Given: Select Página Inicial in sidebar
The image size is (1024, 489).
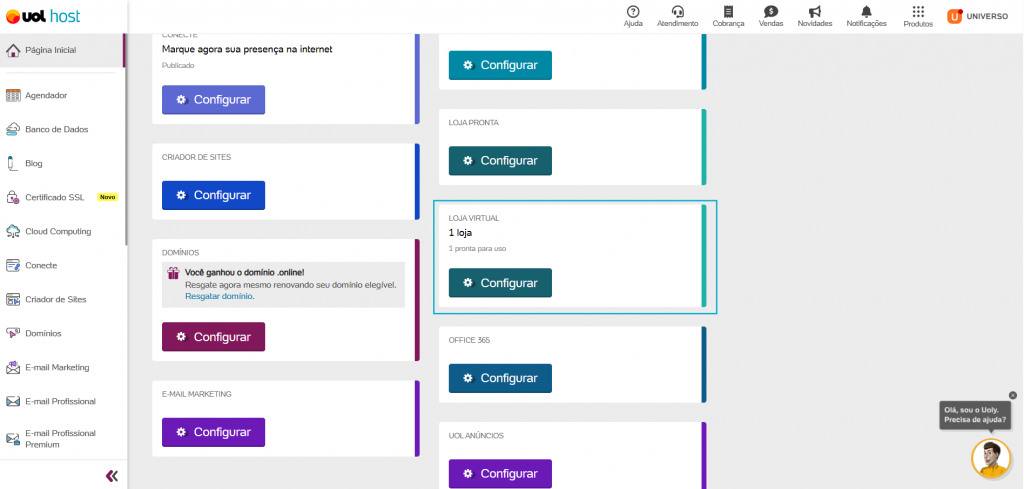Looking at the screenshot, I should [x=62, y=50].
